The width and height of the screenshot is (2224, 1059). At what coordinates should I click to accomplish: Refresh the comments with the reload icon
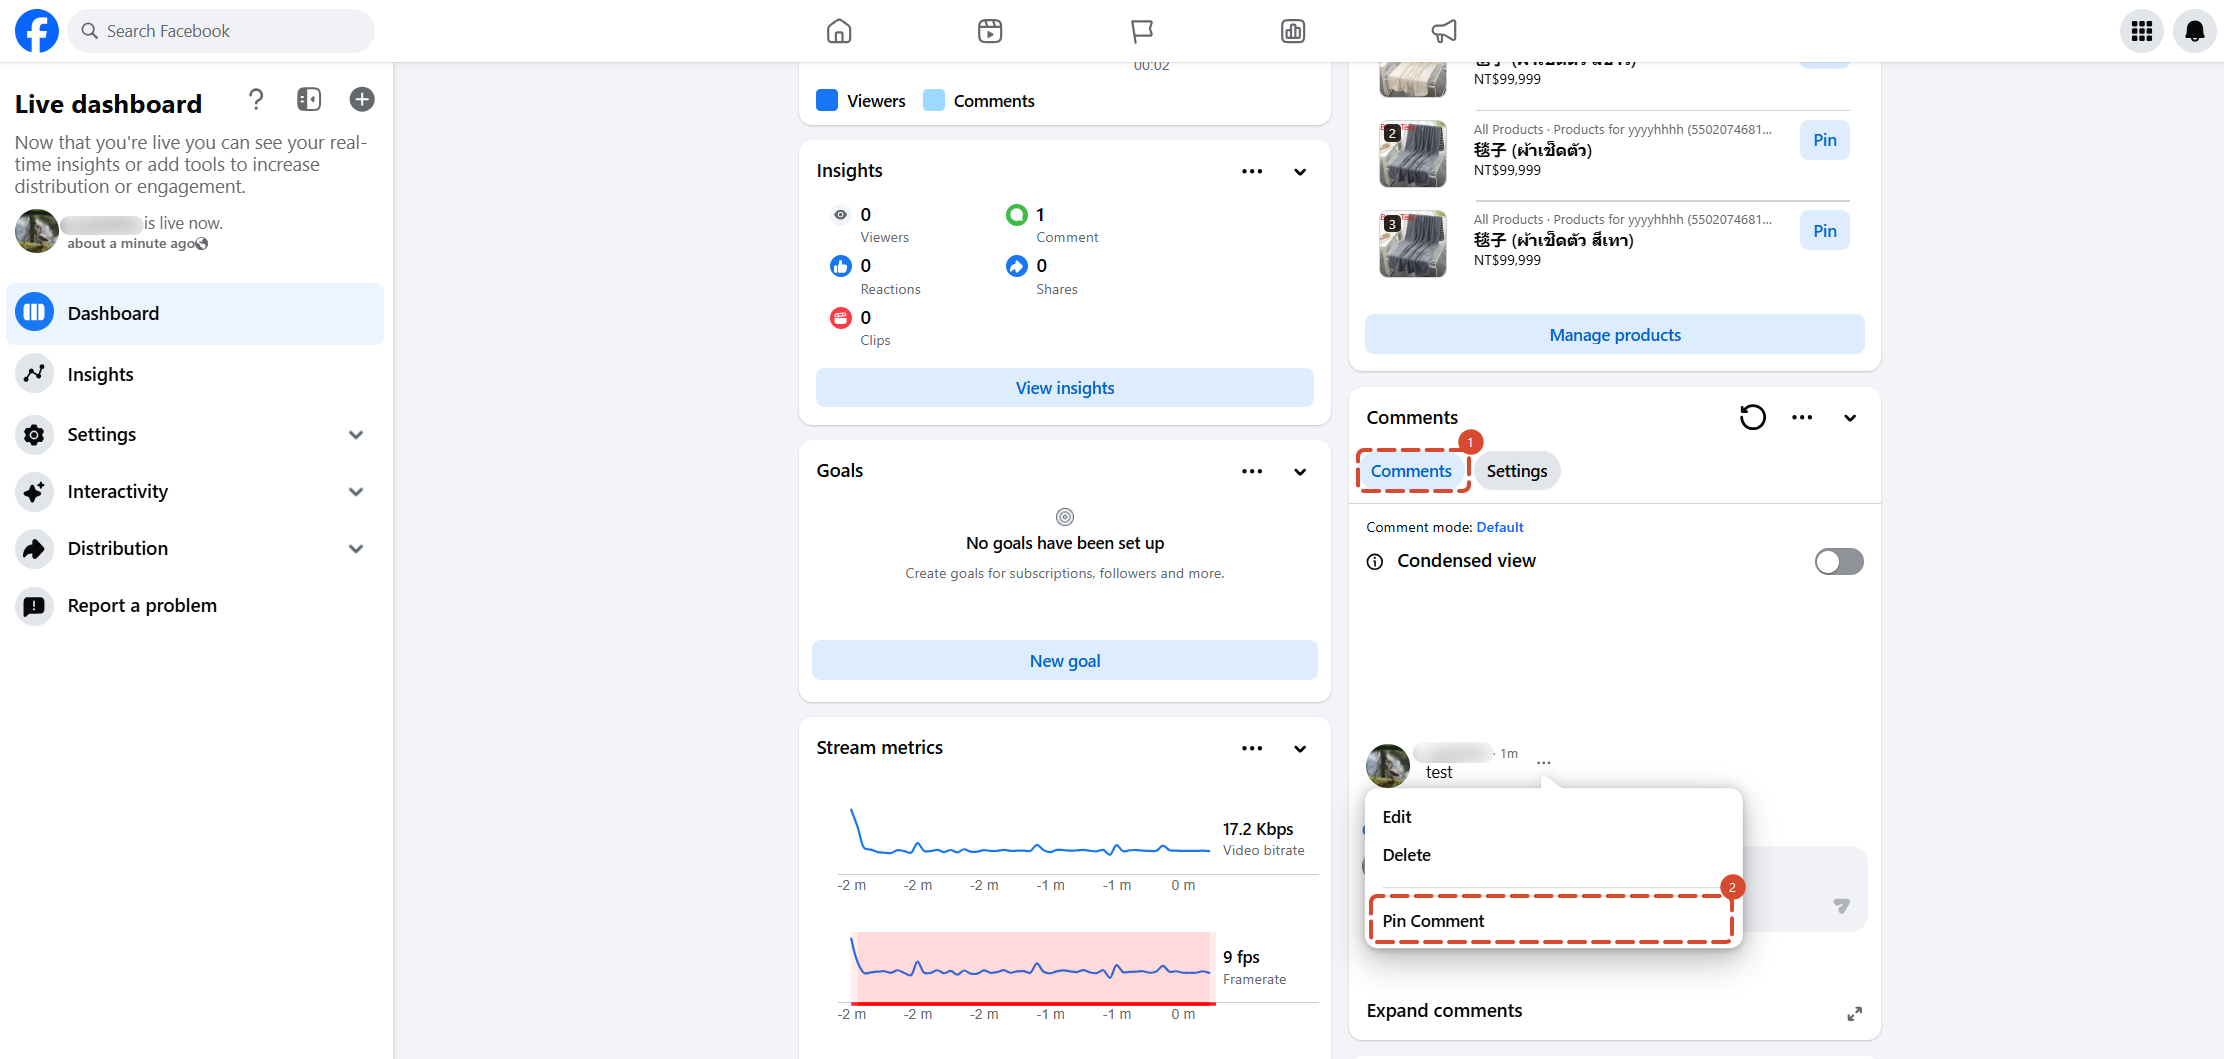(x=1753, y=417)
